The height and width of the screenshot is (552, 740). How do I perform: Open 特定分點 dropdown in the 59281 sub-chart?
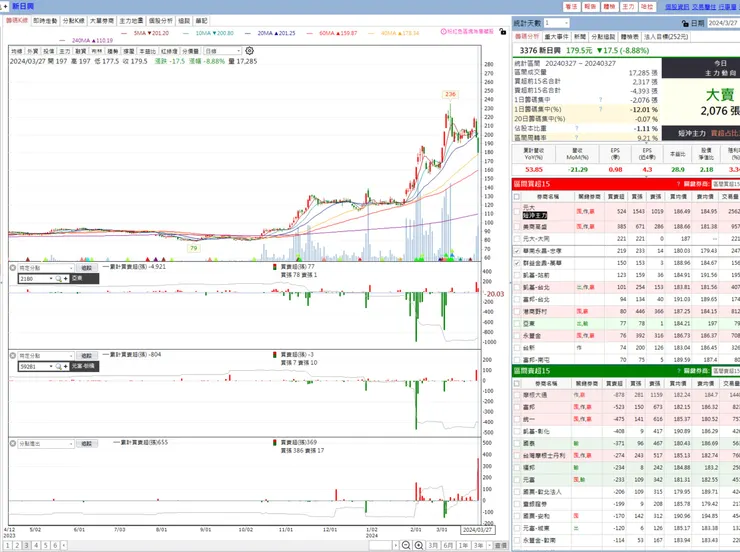click(45, 356)
